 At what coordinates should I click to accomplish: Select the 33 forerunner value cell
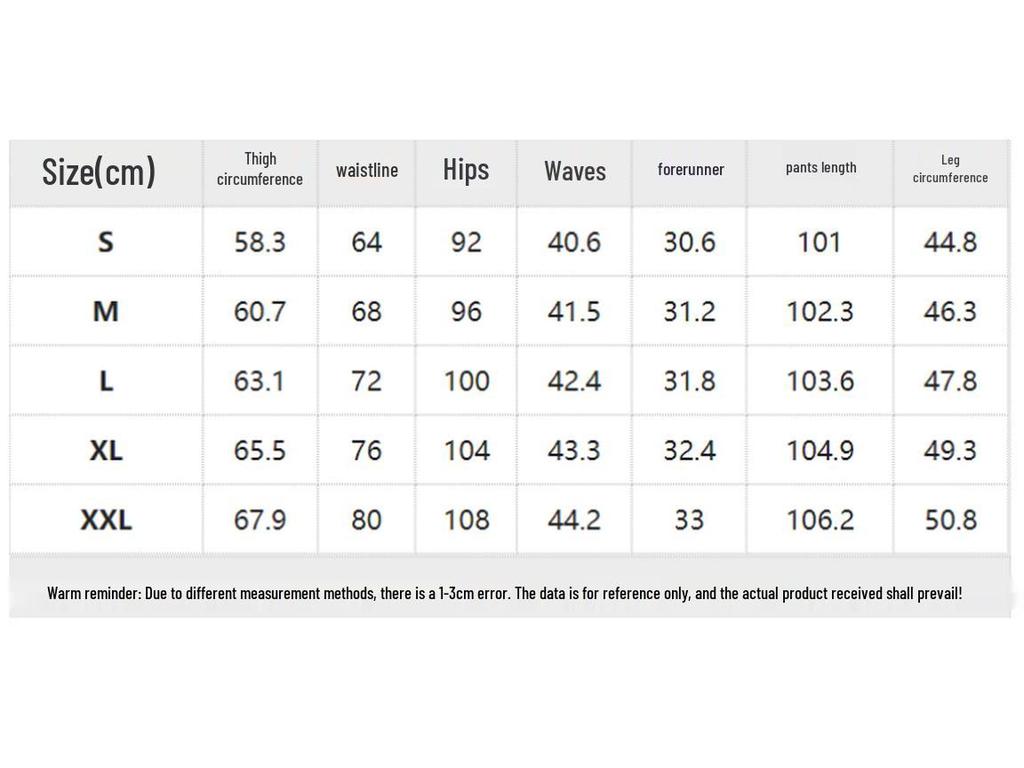(x=689, y=520)
